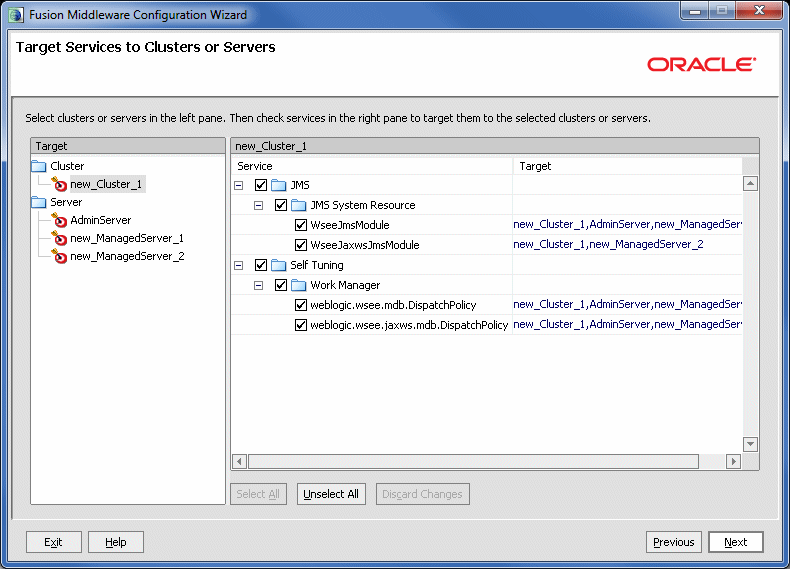Close the Configuration Wizard window
790x569 pixels.
(x=759, y=11)
